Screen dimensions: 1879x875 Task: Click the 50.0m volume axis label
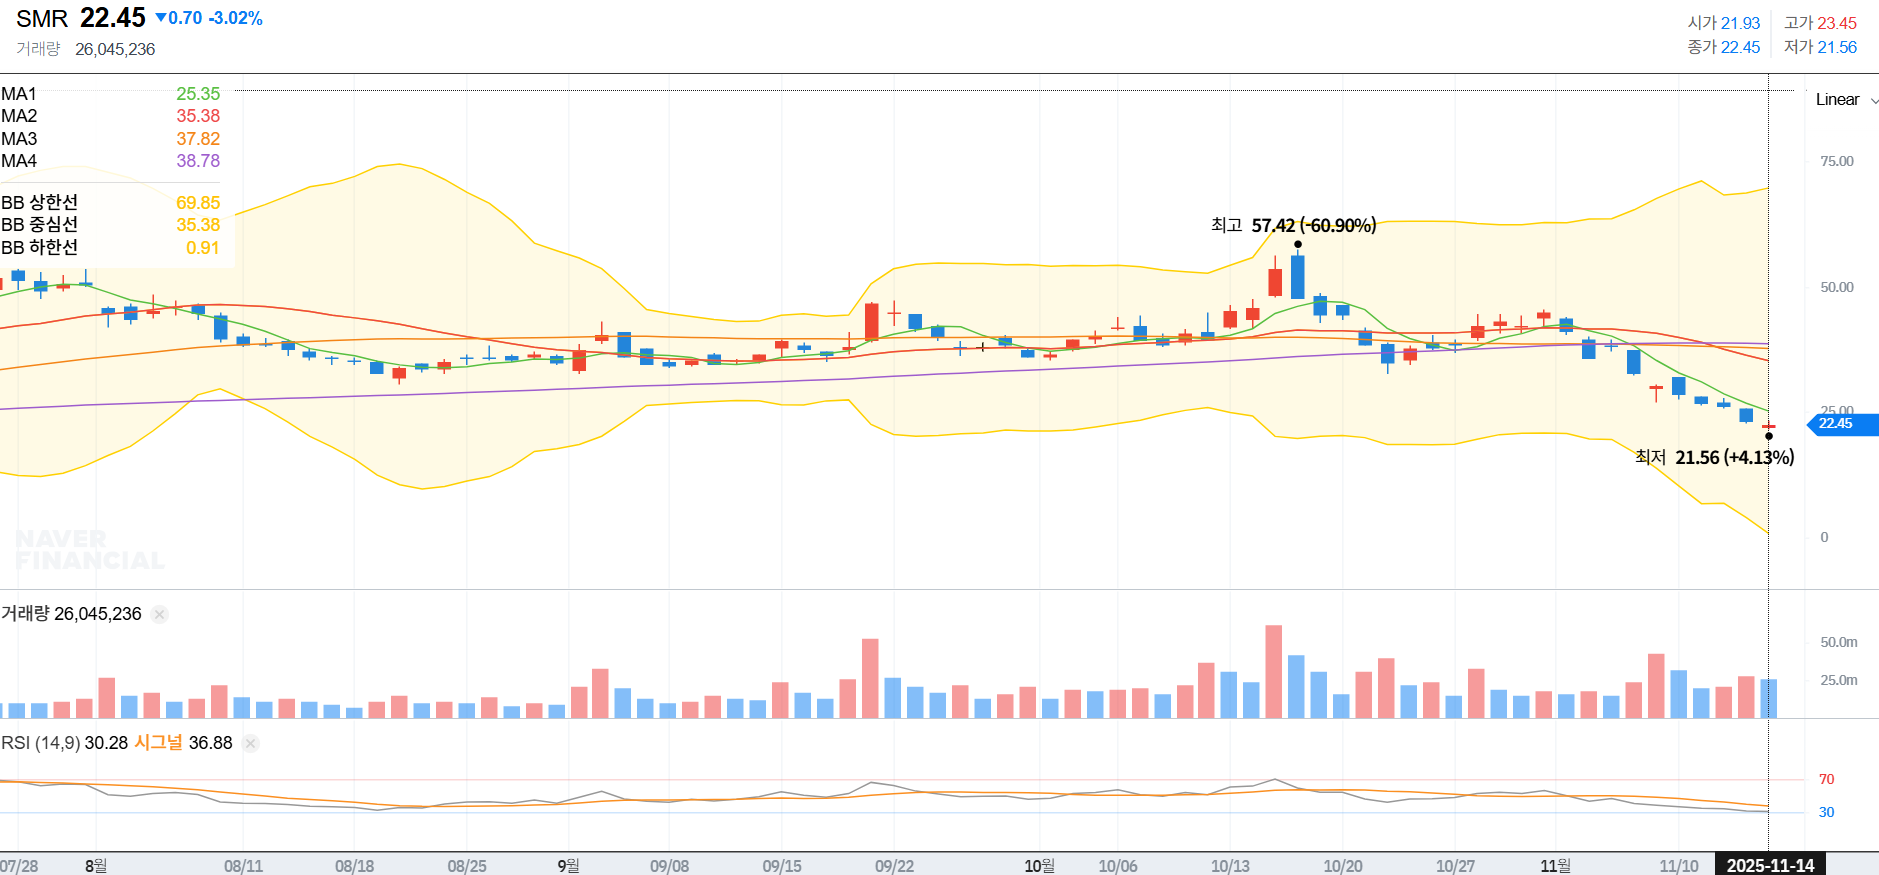coord(1839,642)
